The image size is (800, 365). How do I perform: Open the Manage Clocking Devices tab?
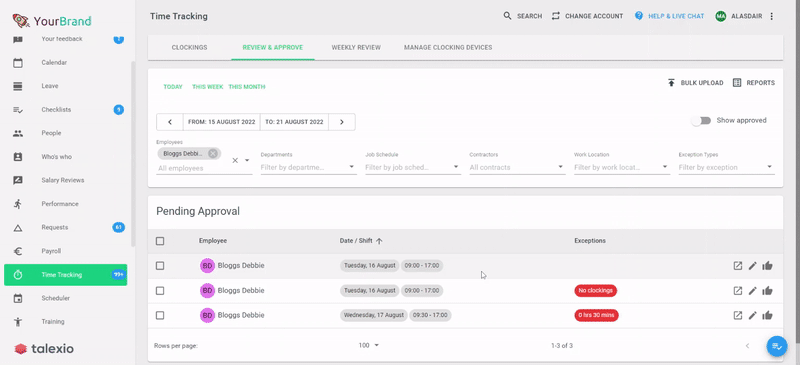(448, 47)
